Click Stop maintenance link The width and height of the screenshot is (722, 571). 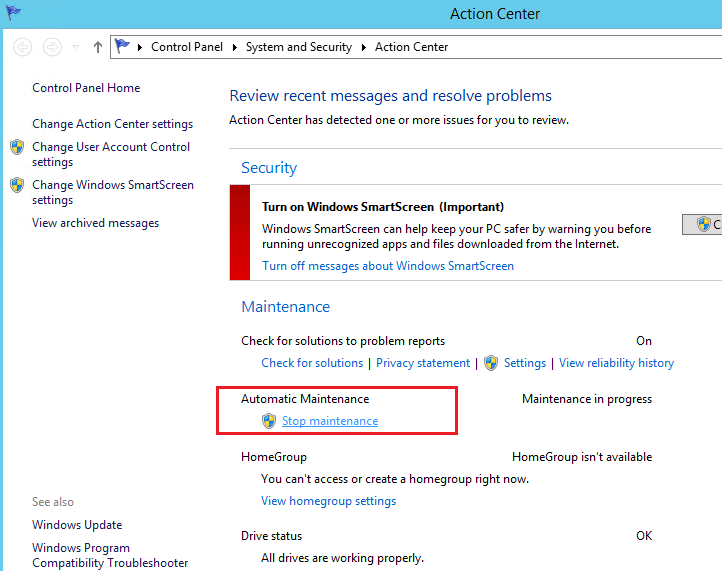330,421
